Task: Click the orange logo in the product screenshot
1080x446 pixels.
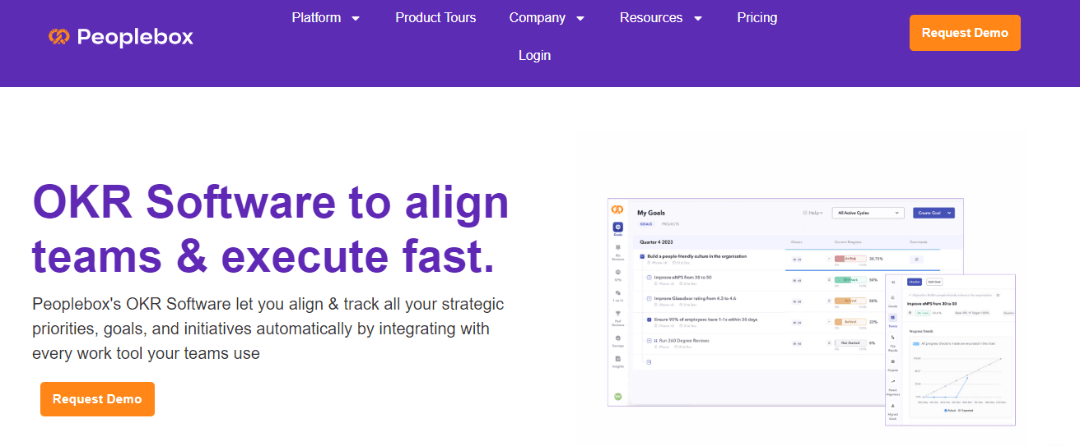Action: click(x=618, y=210)
